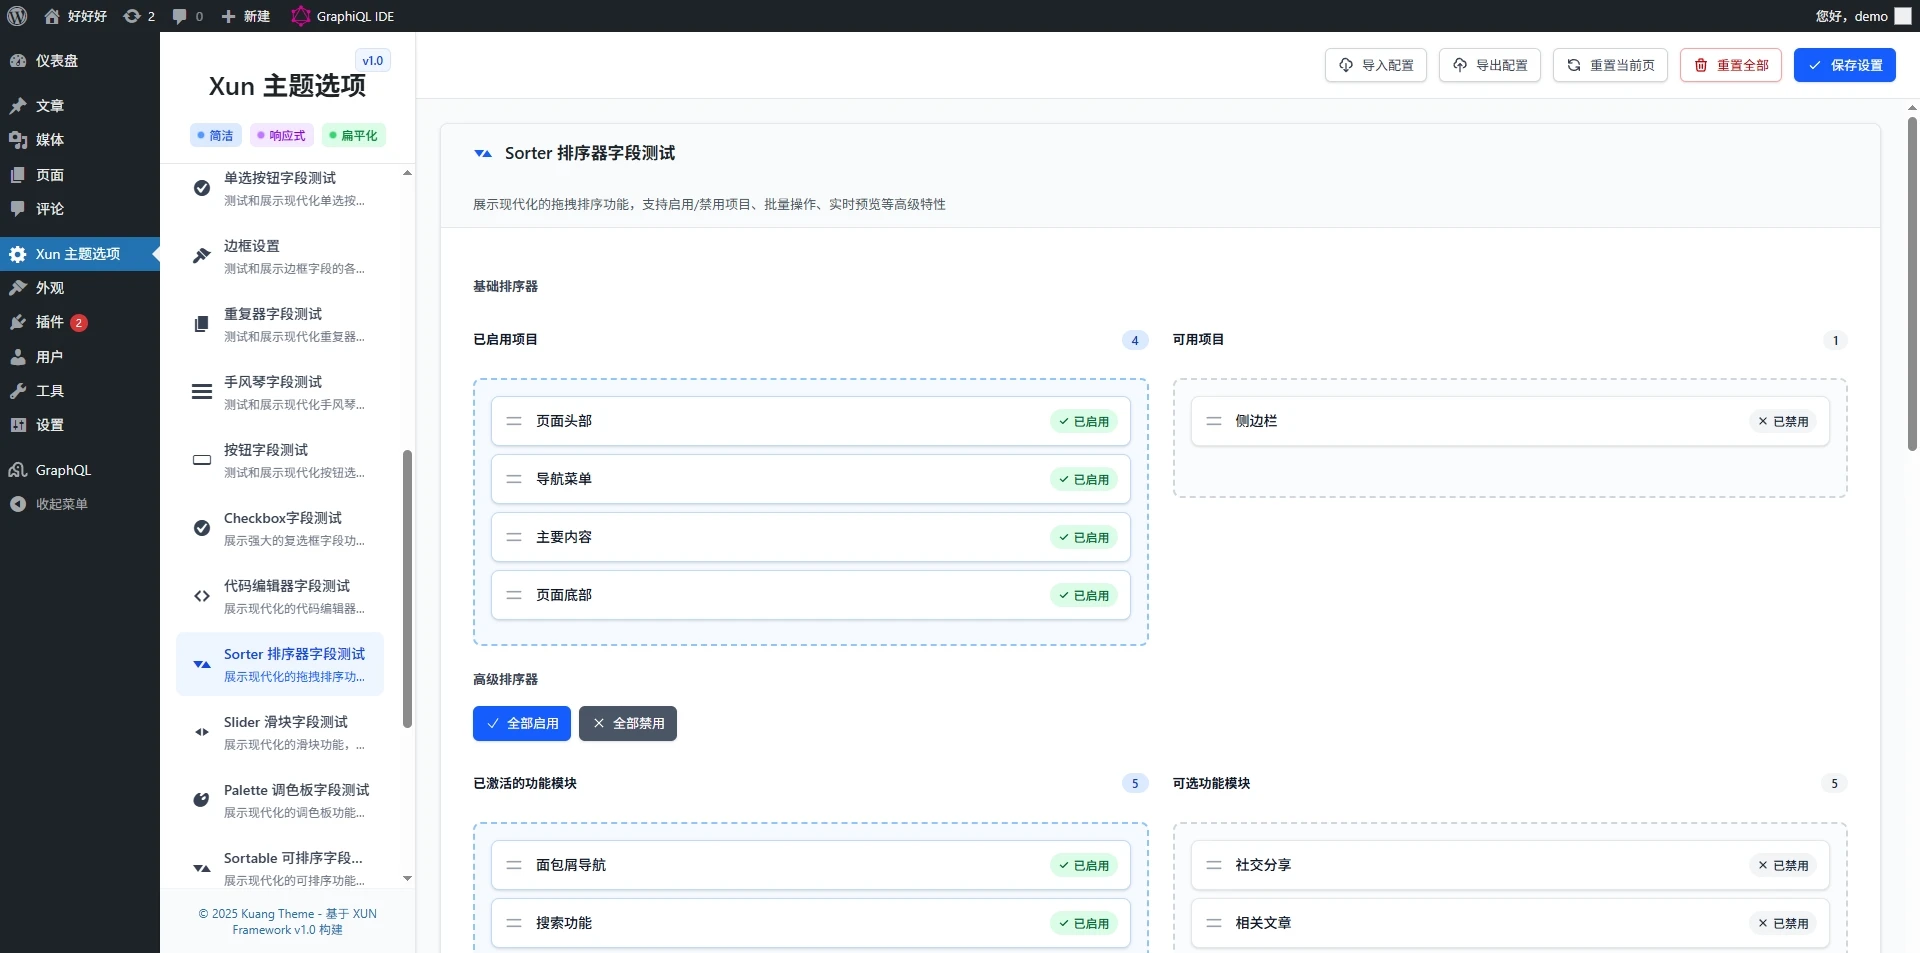
Task: Open the 新建 plus menu
Action: 245,16
